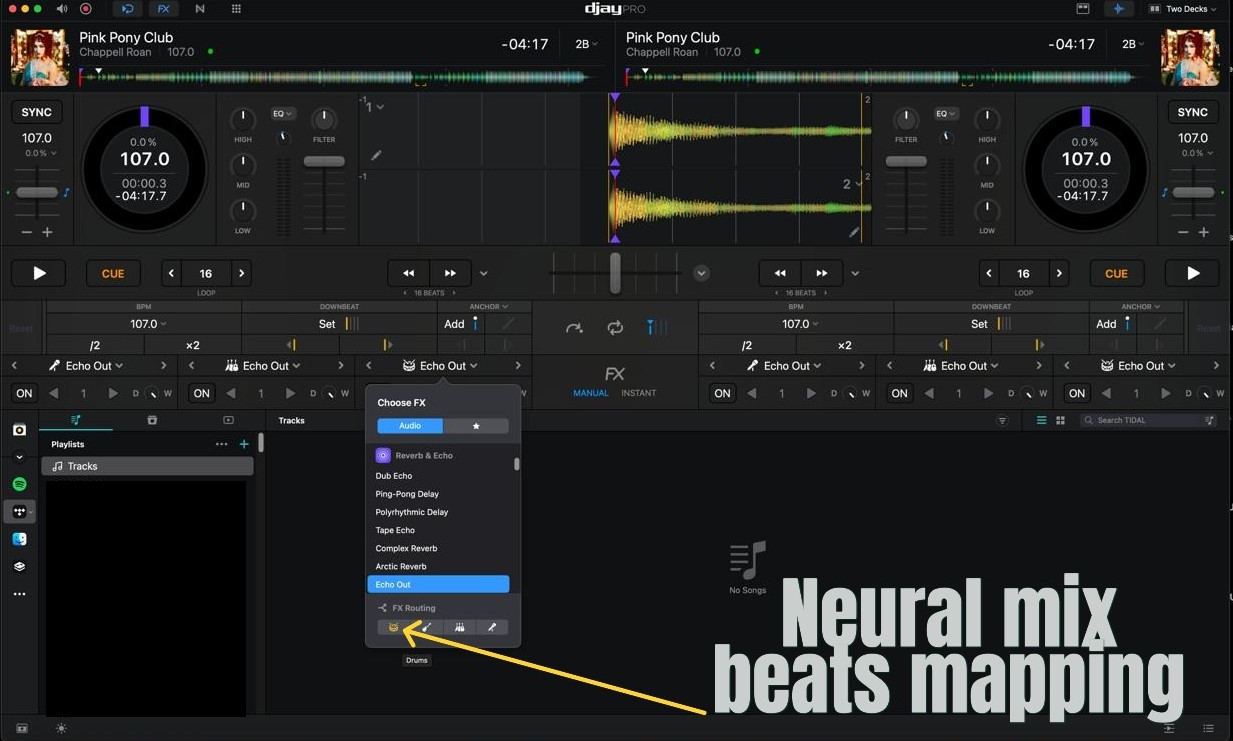1233x741 pixels.
Task: Open the TIDAL source in the sidebar
Action: pos(19,511)
